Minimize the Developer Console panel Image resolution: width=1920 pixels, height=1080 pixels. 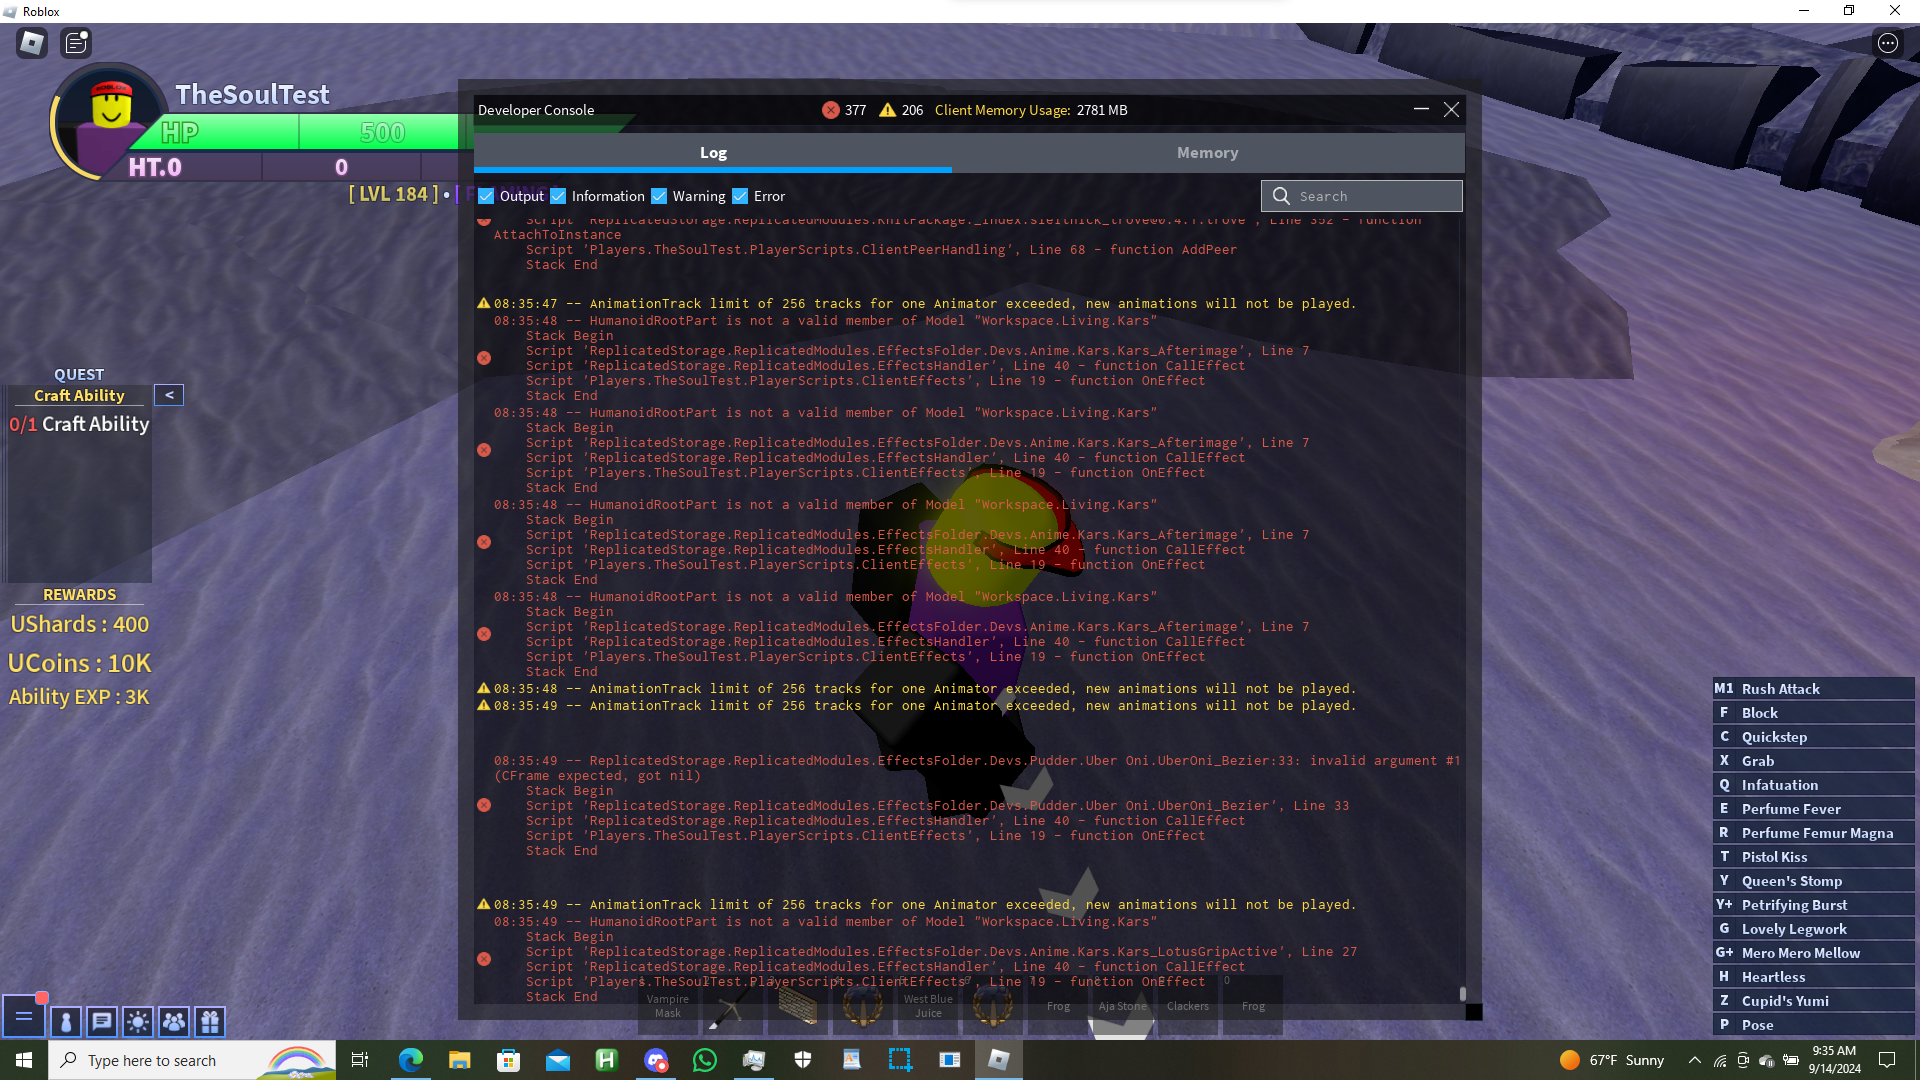pos(1421,109)
